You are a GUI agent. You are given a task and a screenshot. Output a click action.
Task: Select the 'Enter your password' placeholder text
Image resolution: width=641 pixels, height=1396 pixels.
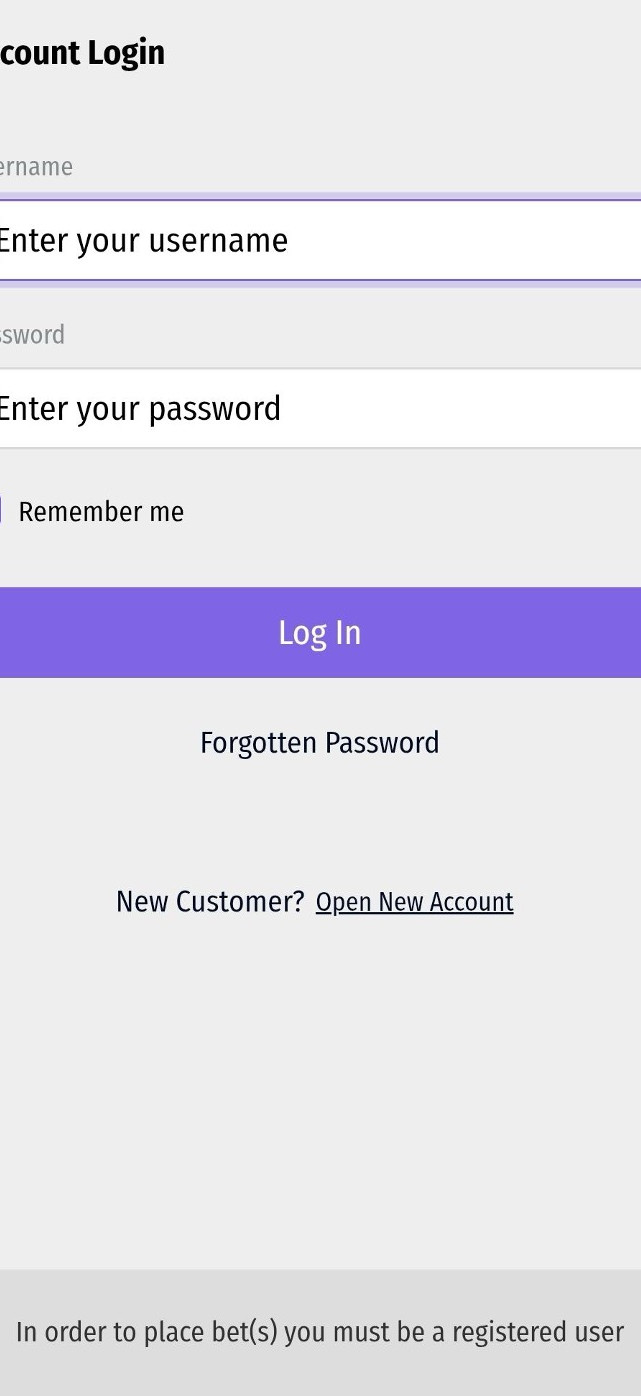click(139, 409)
